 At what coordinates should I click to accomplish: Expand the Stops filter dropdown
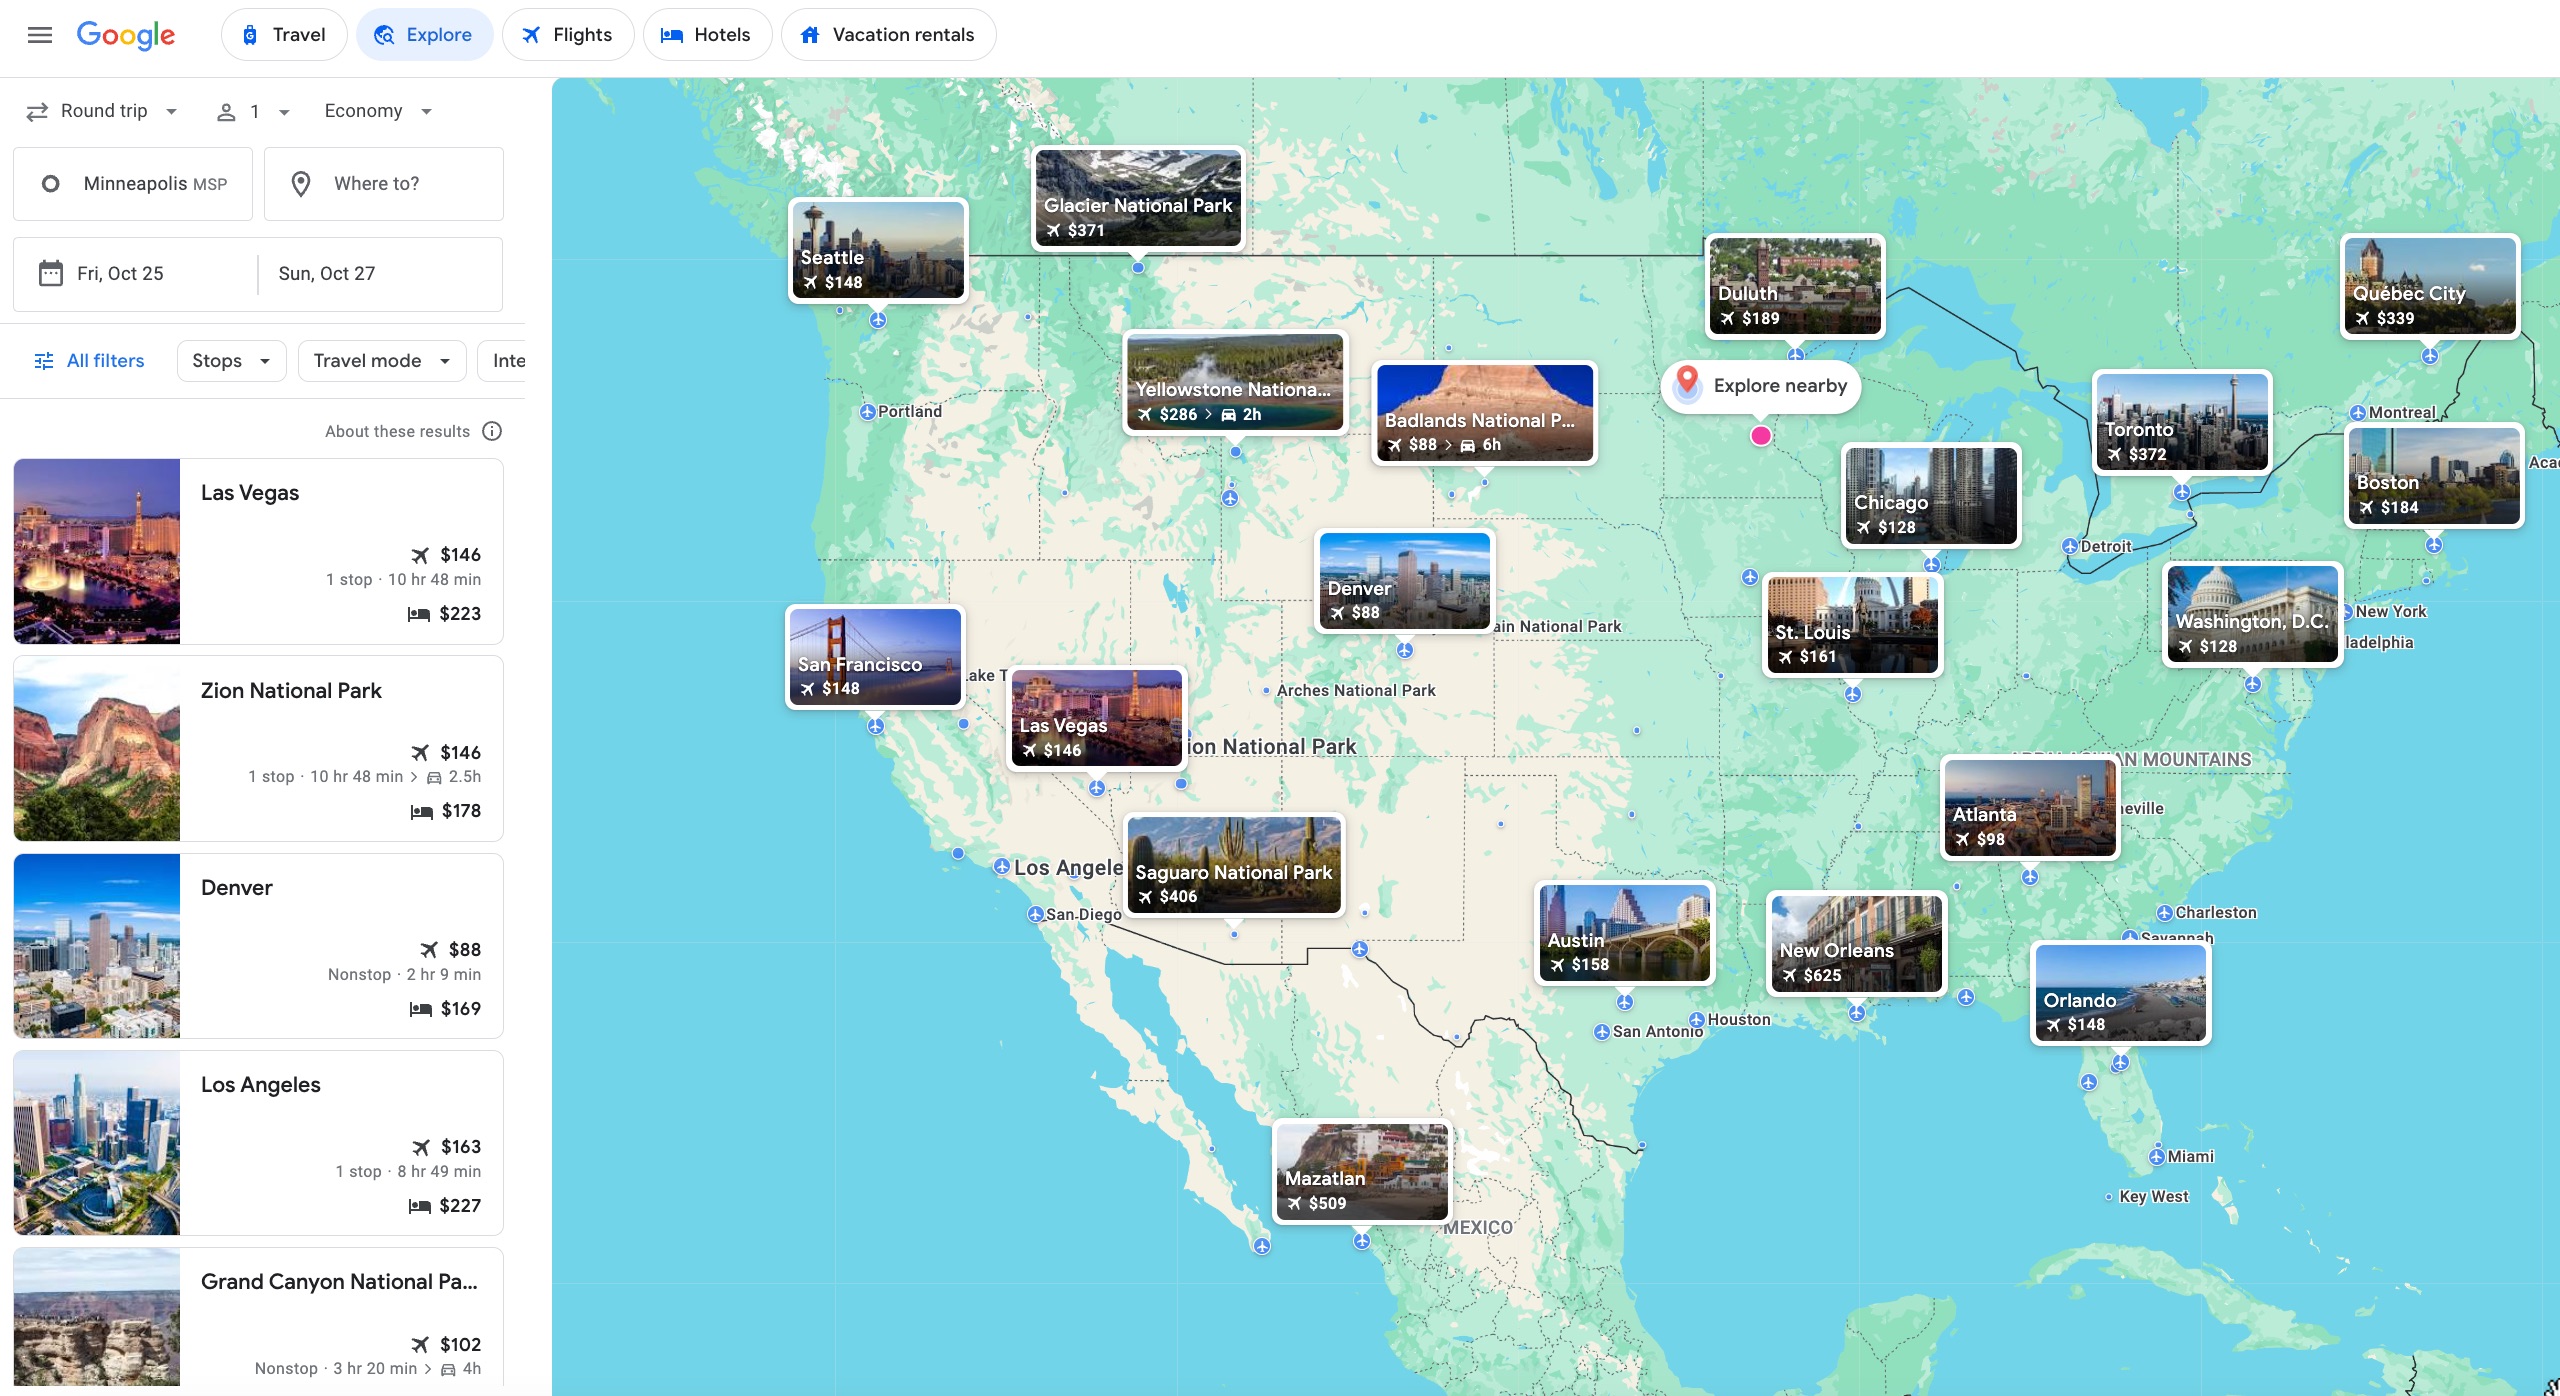click(229, 360)
